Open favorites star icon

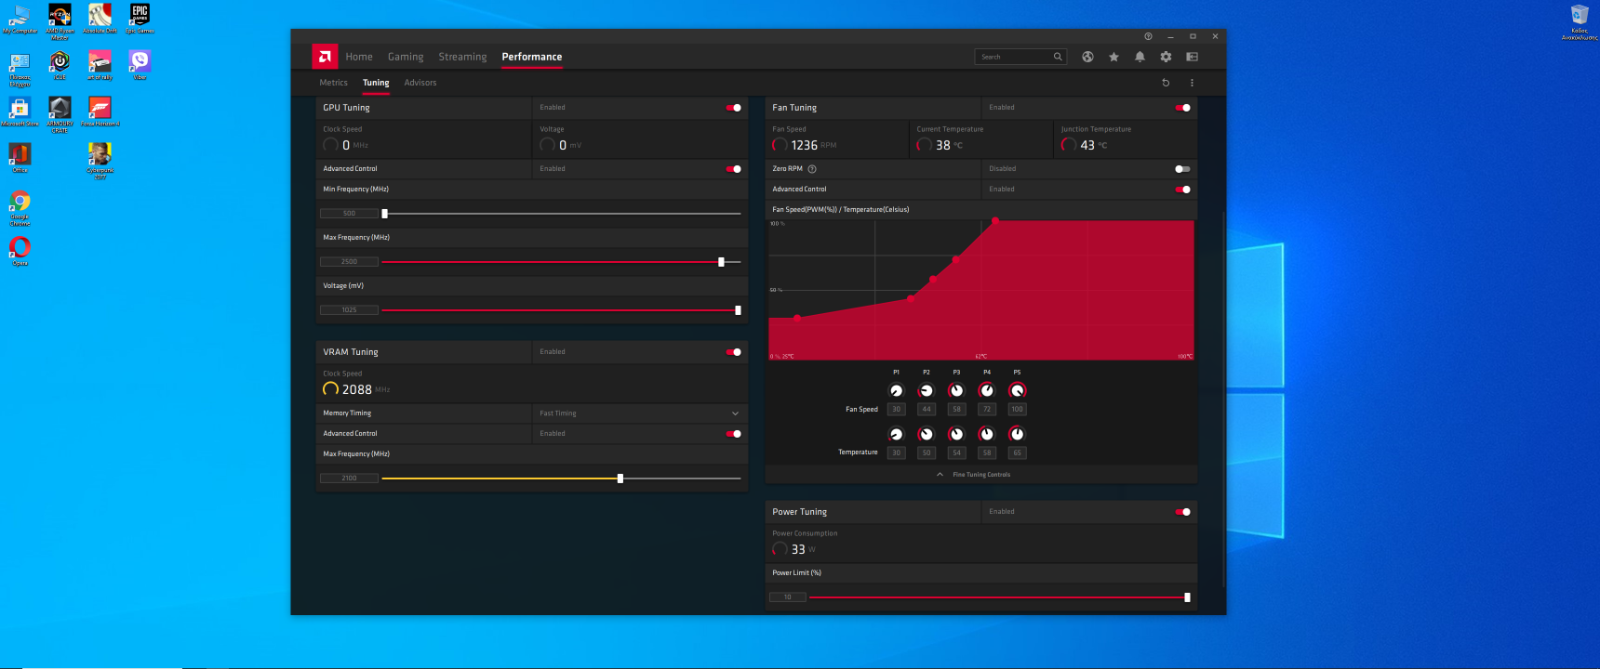tap(1114, 57)
